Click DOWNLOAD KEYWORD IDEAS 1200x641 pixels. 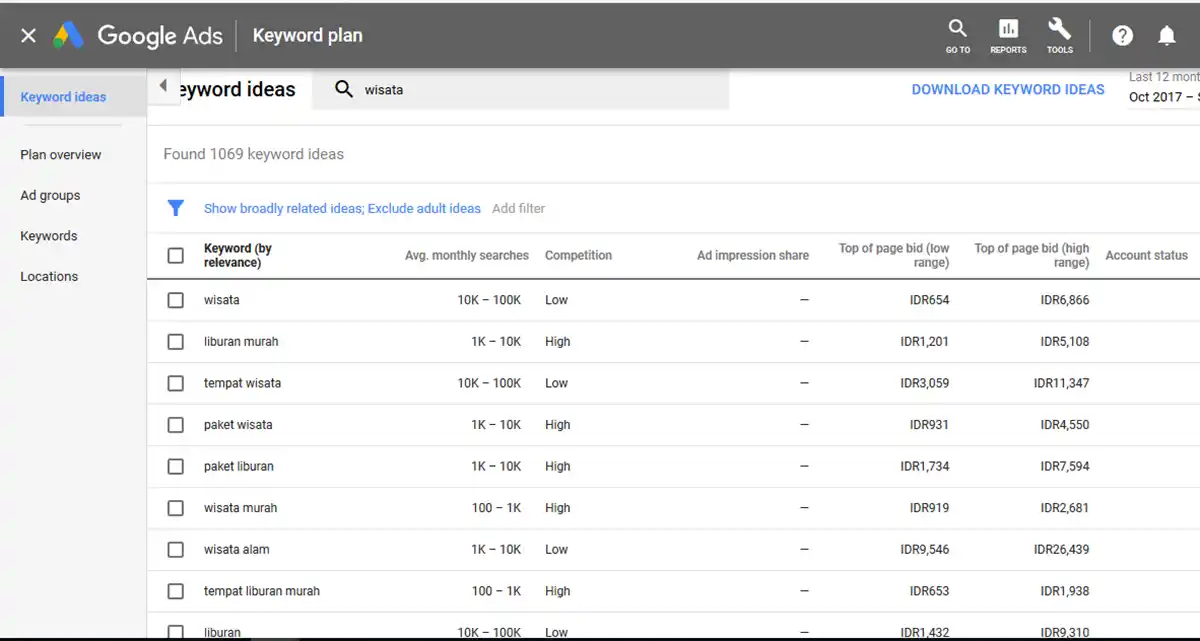click(x=1007, y=89)
